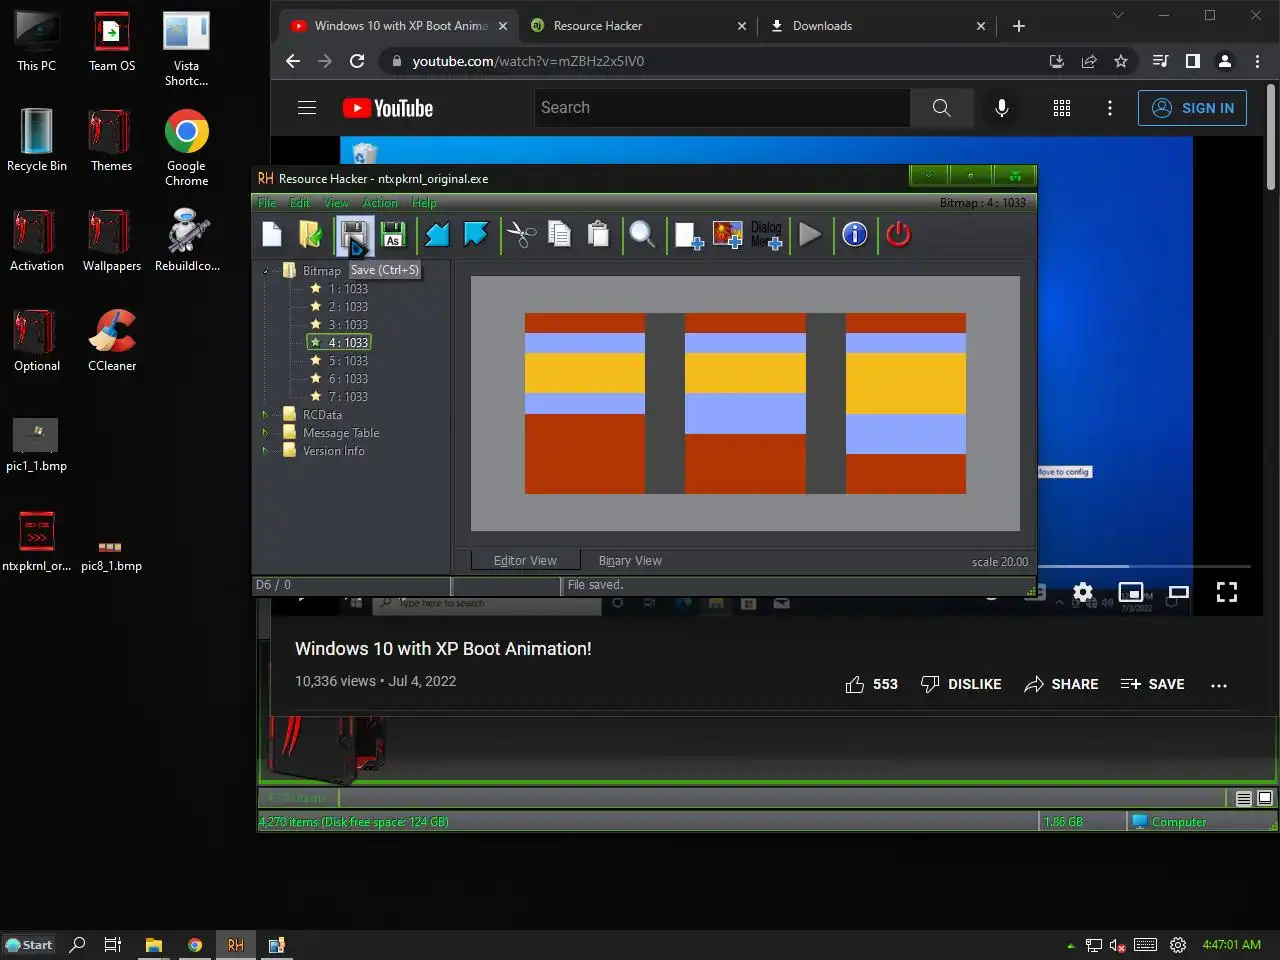Open the CCleaner desktop shortcut
The width and height of the screenshot is (1280, 960).
(112, 340)
